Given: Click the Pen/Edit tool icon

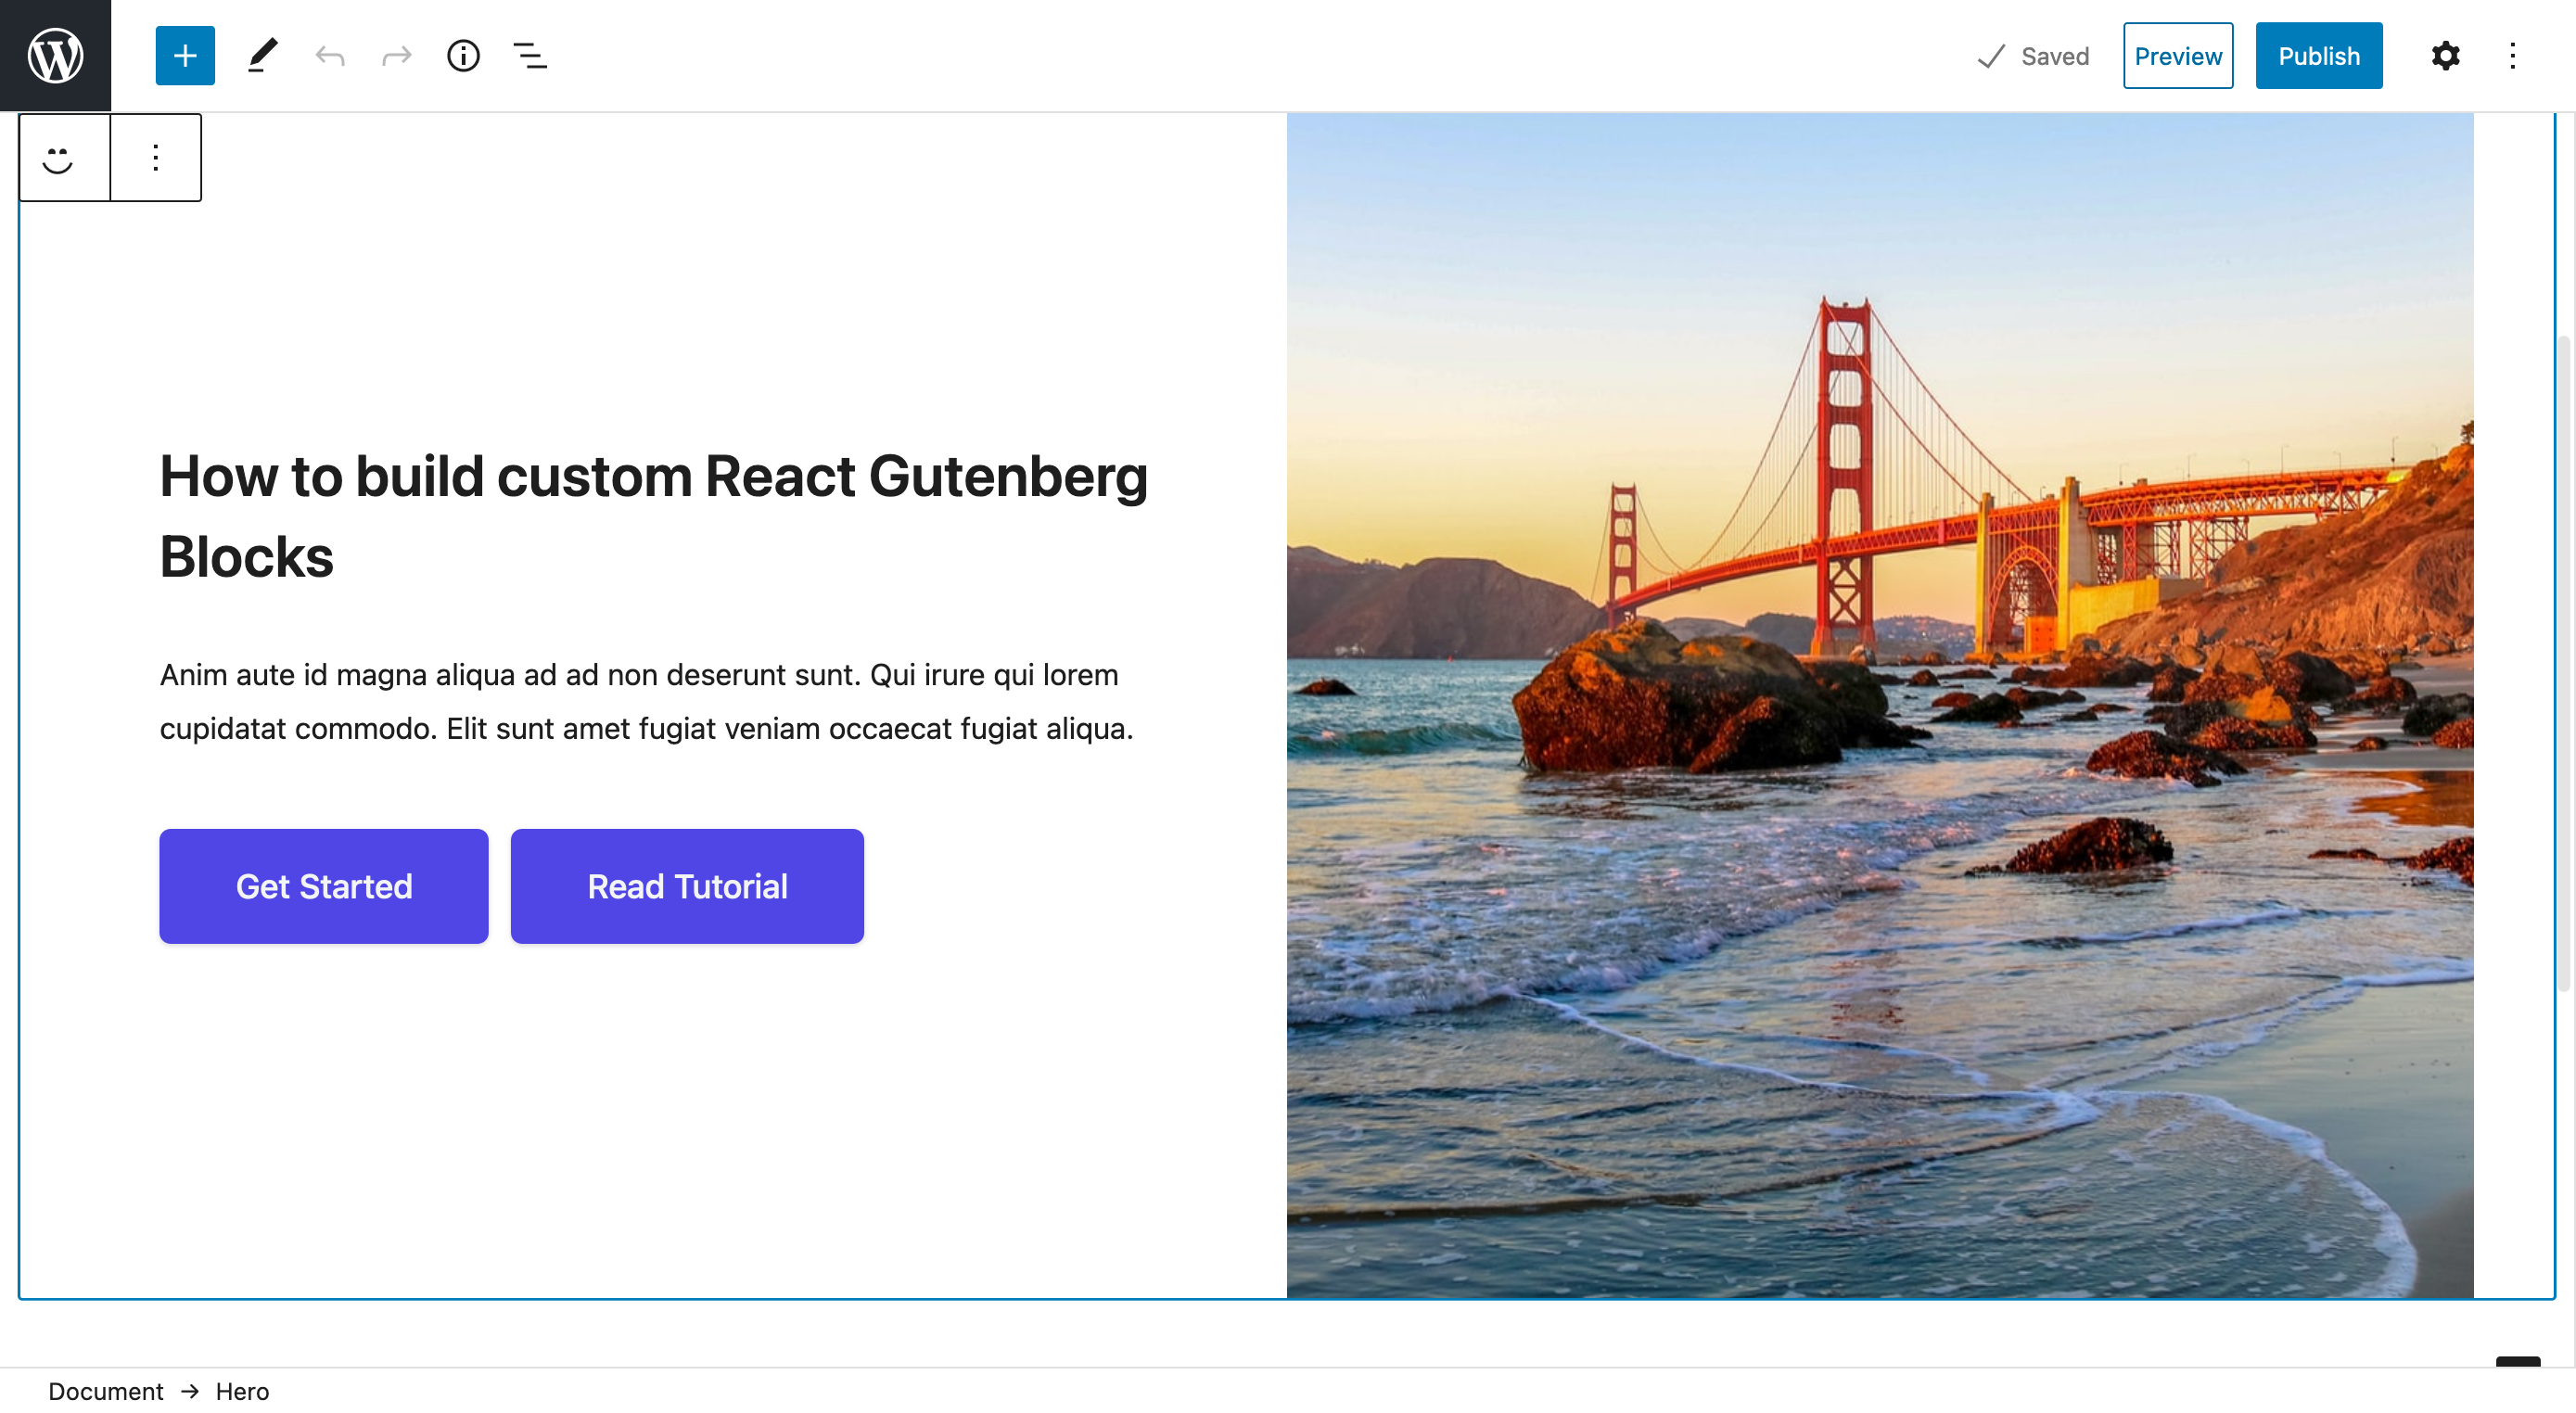Looking at the screenshot, I should (x=261, y=54).
